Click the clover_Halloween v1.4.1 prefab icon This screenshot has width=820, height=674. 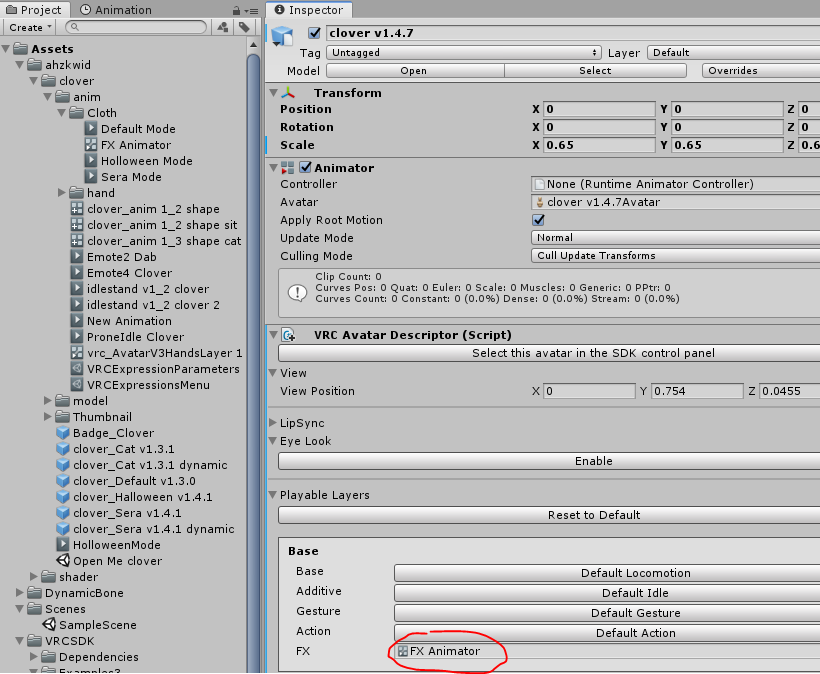63,497
